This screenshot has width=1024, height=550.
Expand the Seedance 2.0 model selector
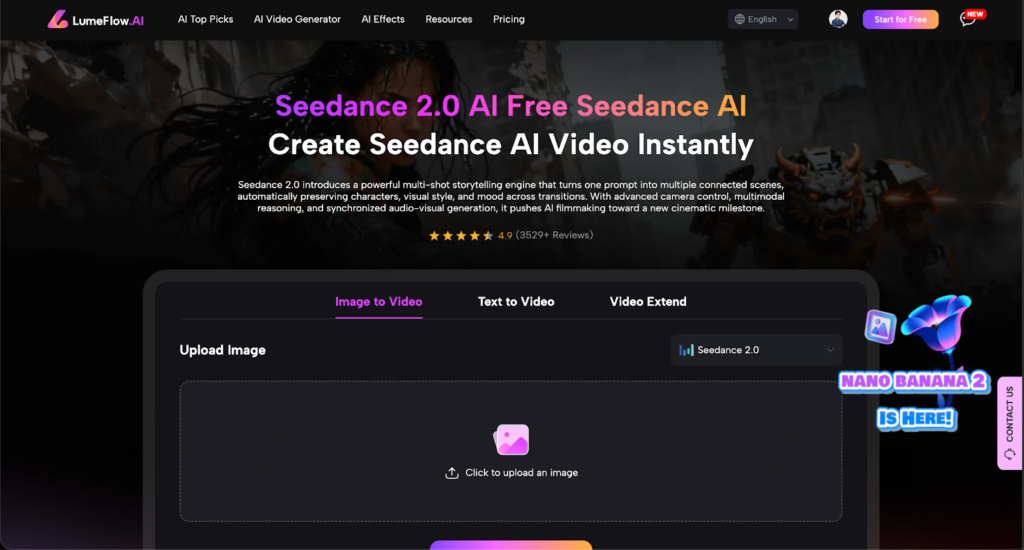pos(756,350)
